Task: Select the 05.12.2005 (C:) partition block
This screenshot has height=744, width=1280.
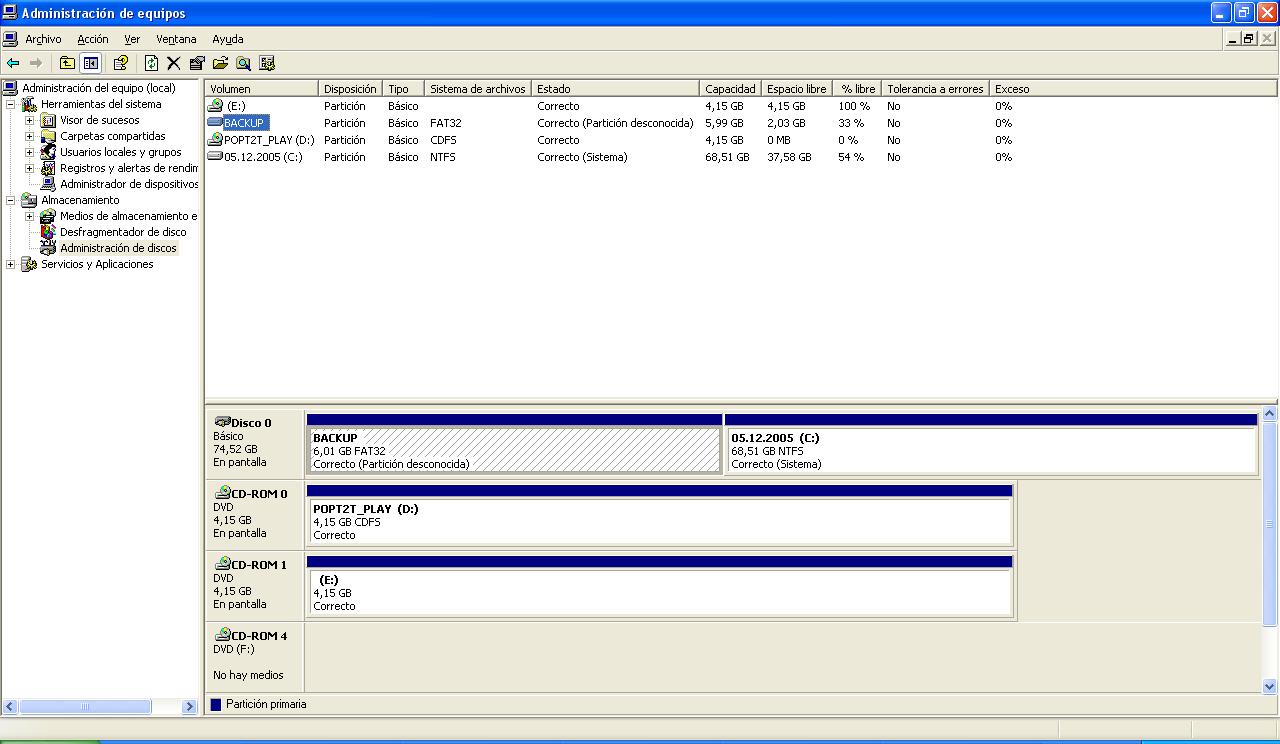Action: pyautogui.click(x=990, y=451)
